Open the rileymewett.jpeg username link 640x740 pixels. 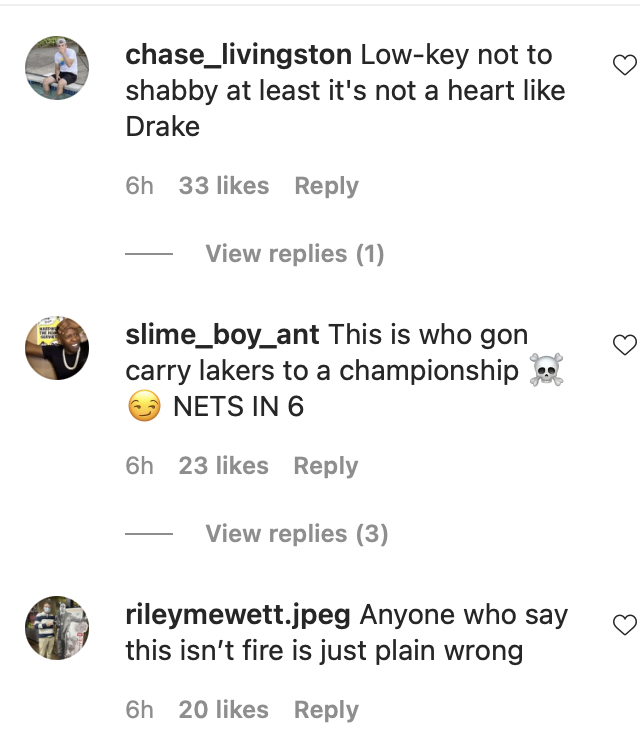[x=237, y=615]
